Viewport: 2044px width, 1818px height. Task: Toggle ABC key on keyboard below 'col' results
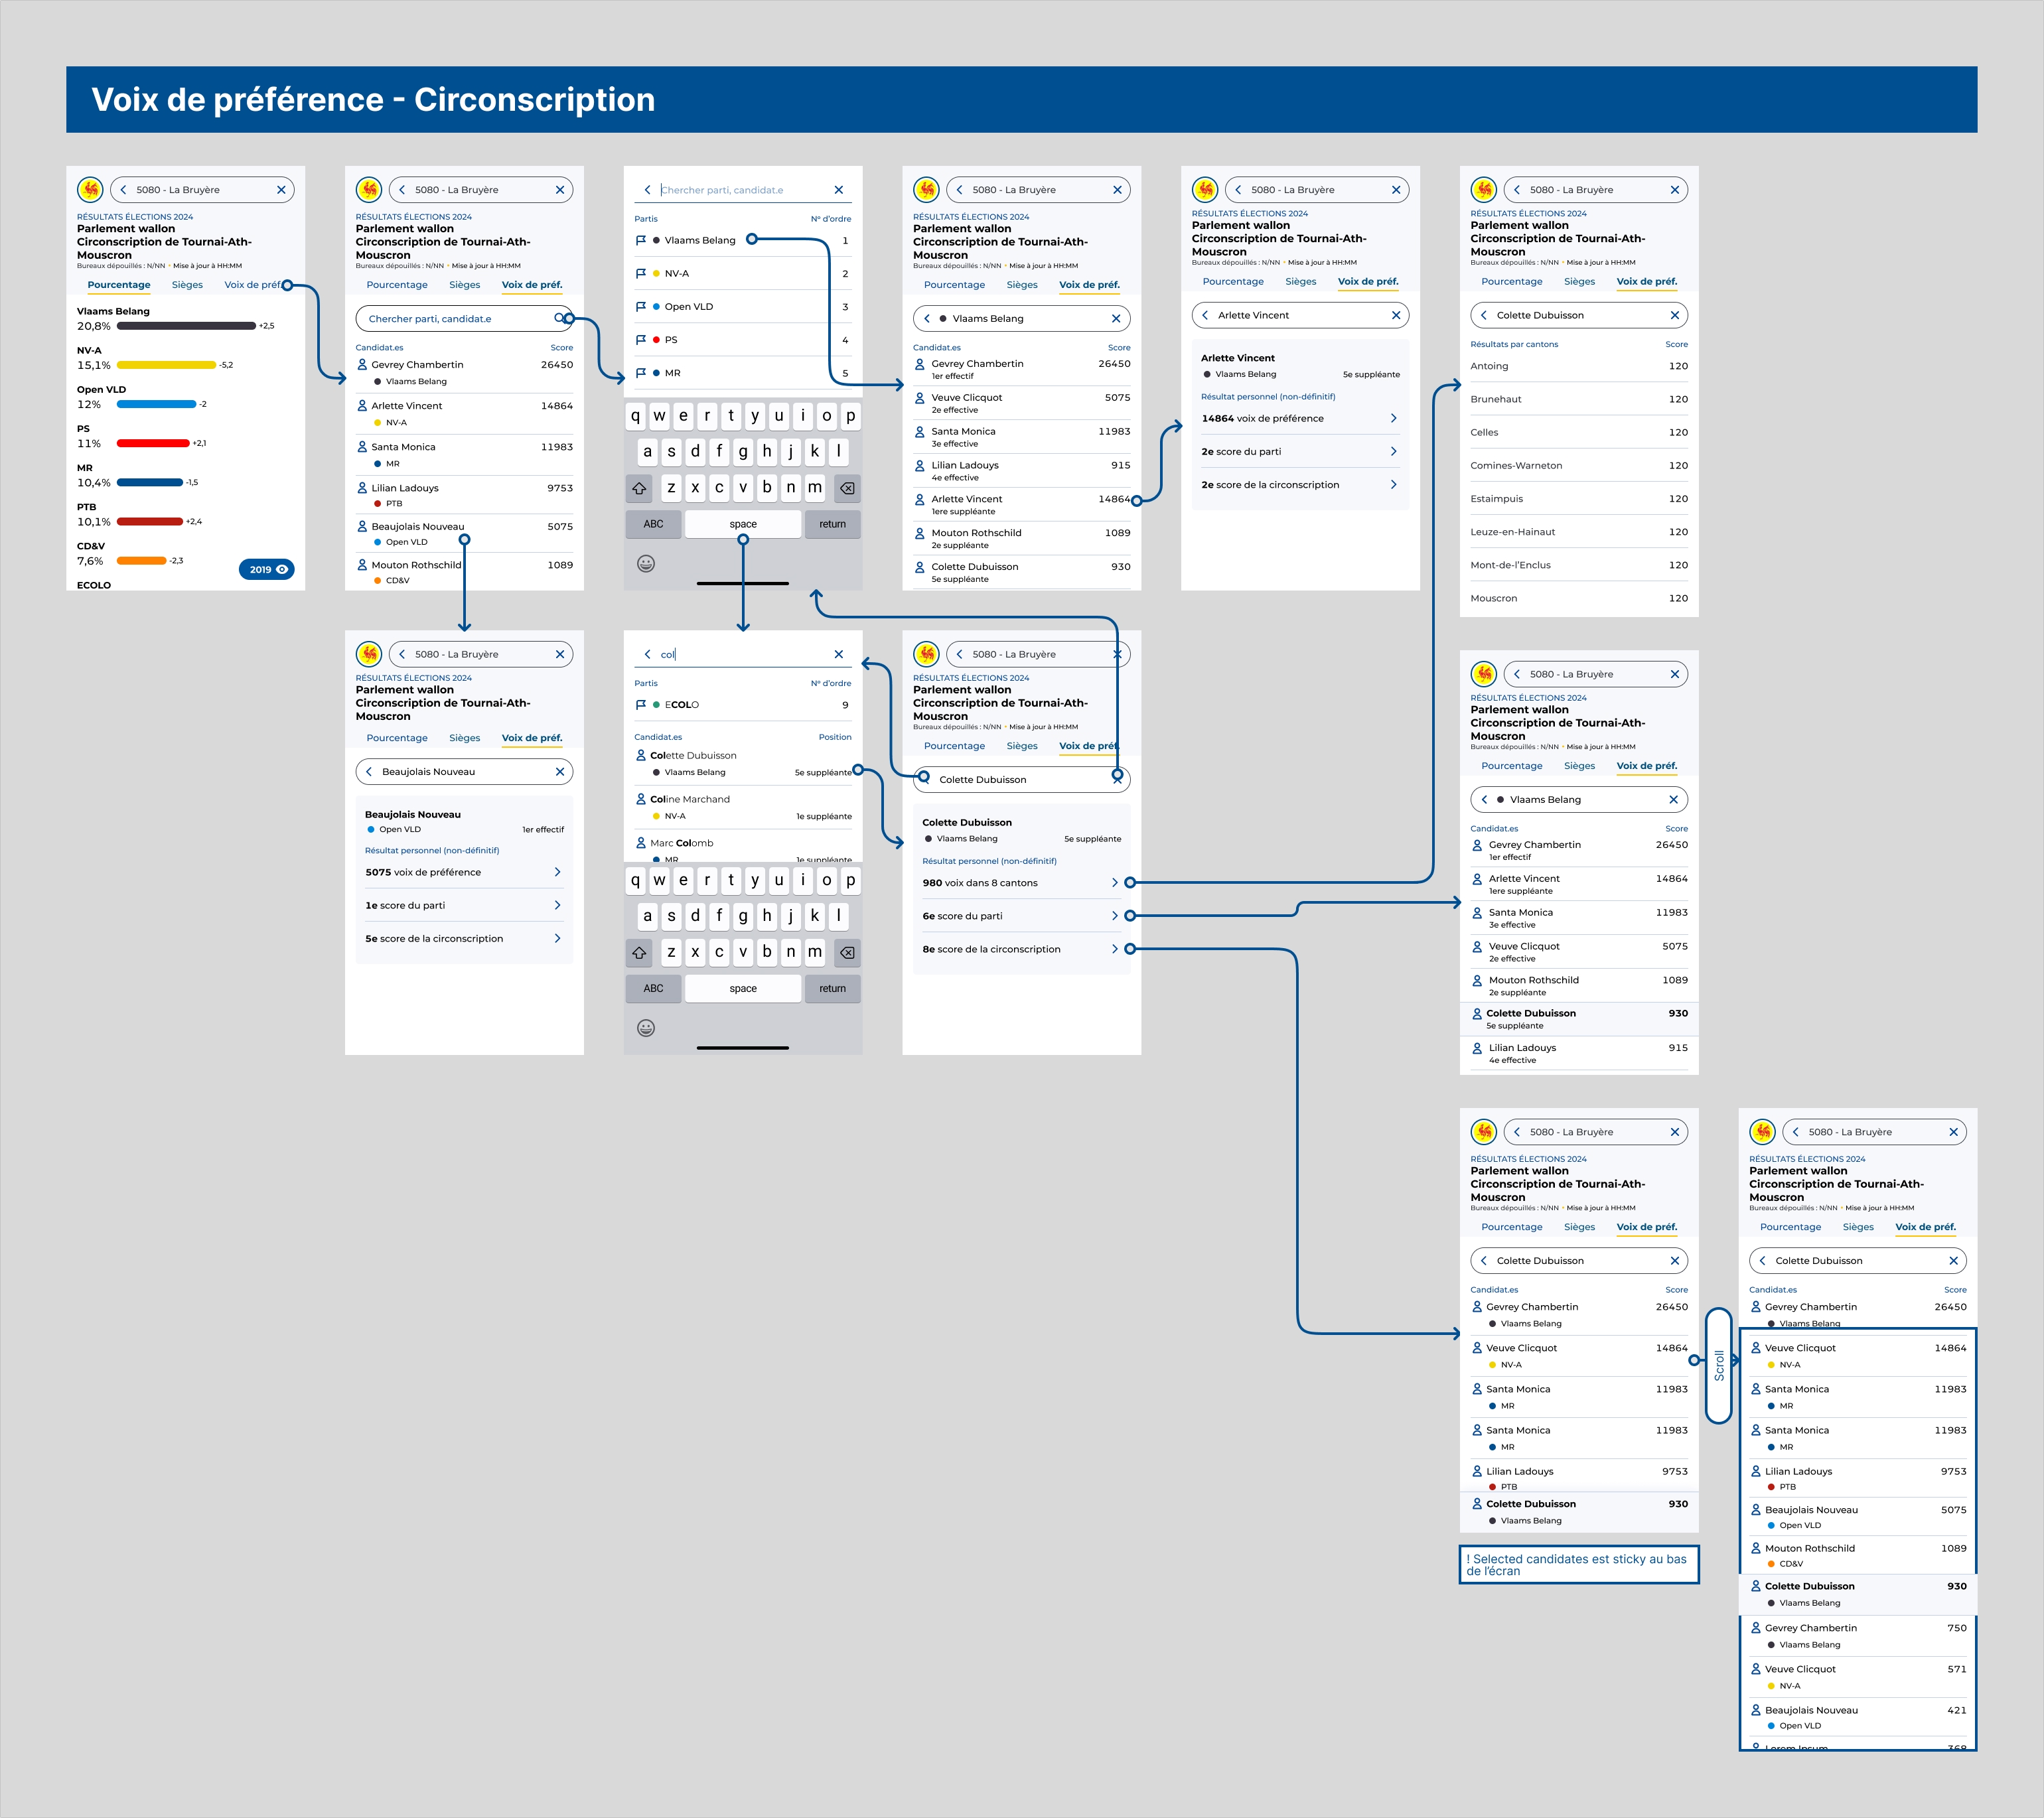click(653, 988)
